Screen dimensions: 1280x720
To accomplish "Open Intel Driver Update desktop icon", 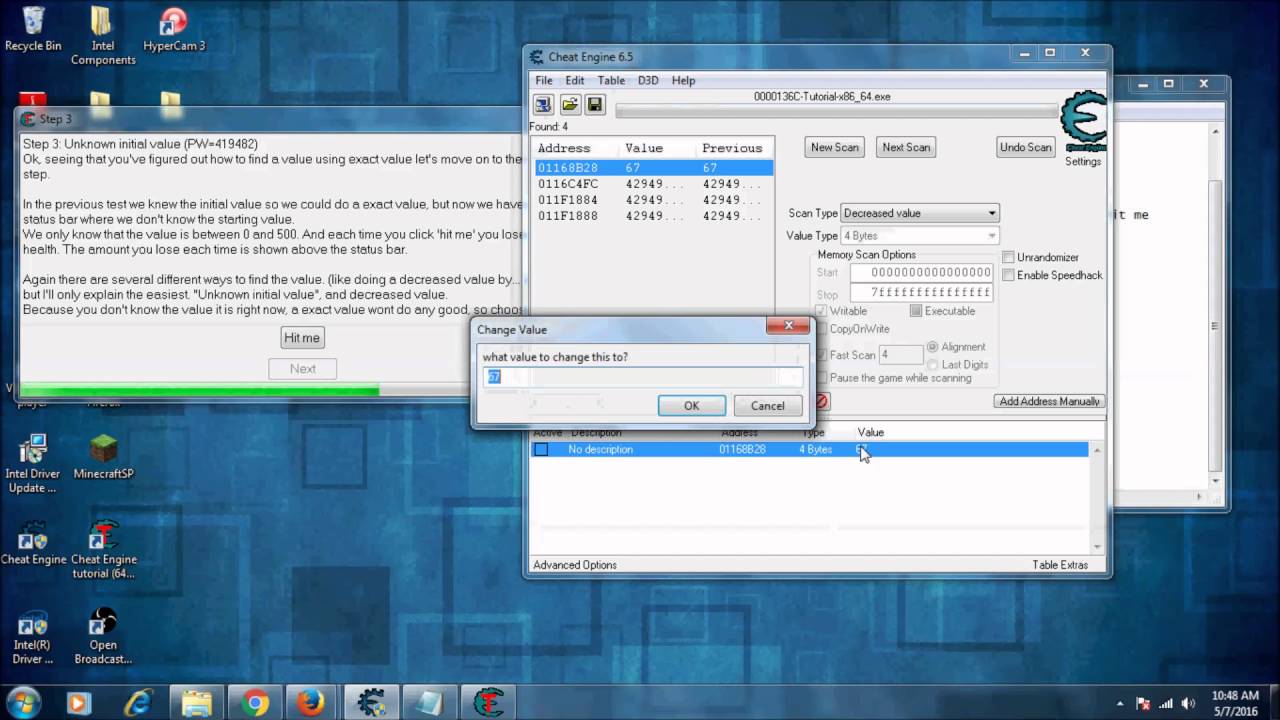I will [x=33, y=464].
